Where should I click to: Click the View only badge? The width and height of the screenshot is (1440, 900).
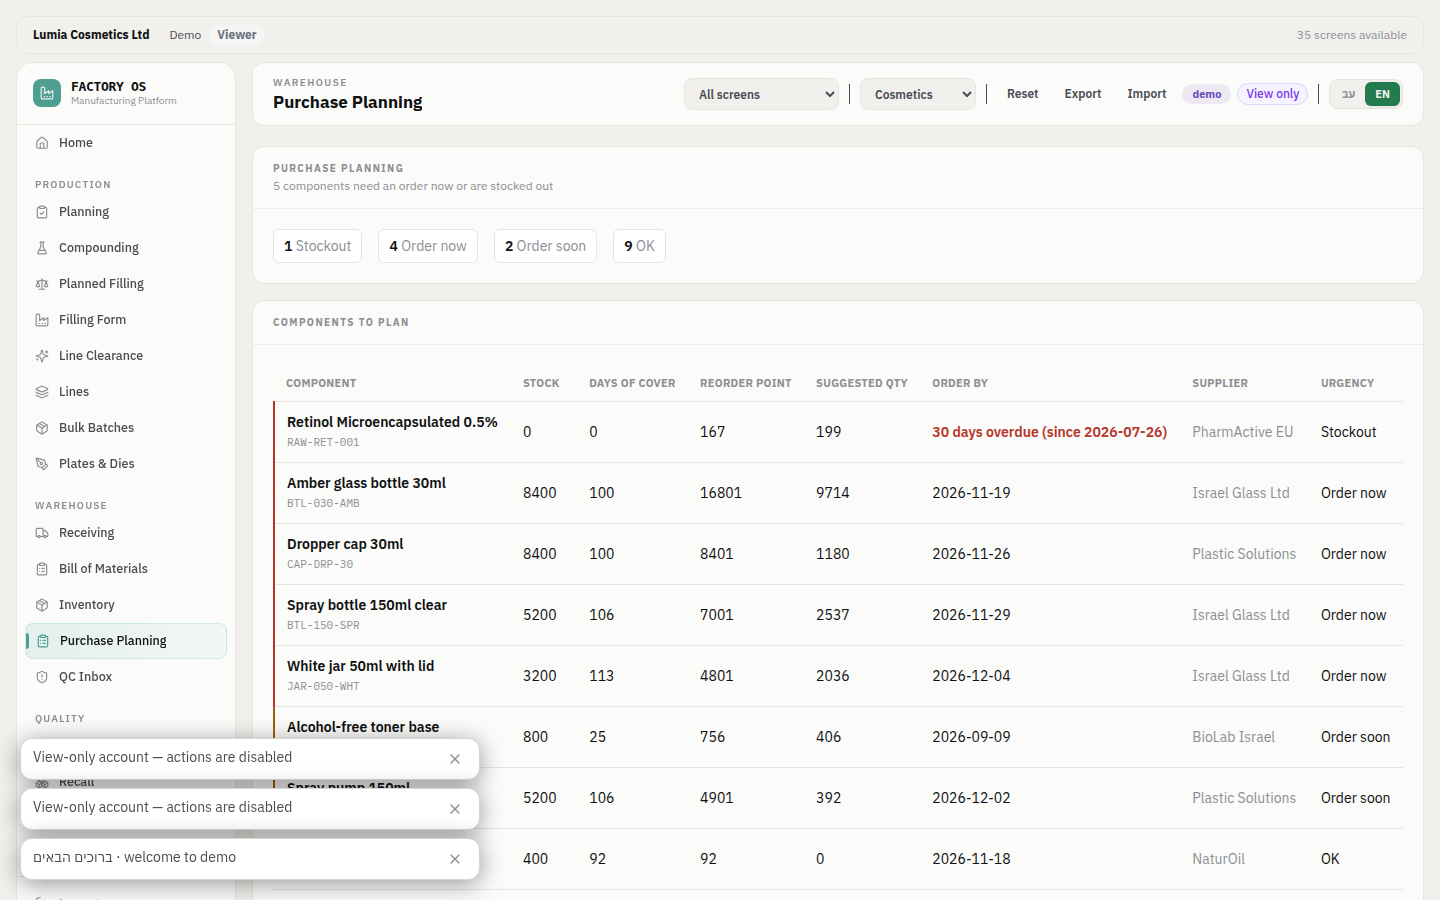click(1272, 94)
